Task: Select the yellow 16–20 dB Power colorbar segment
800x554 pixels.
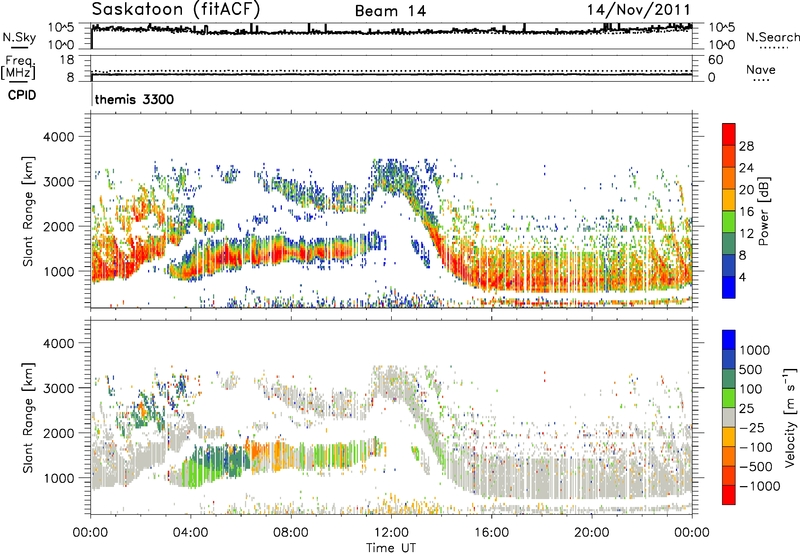Action: [729, 200]
